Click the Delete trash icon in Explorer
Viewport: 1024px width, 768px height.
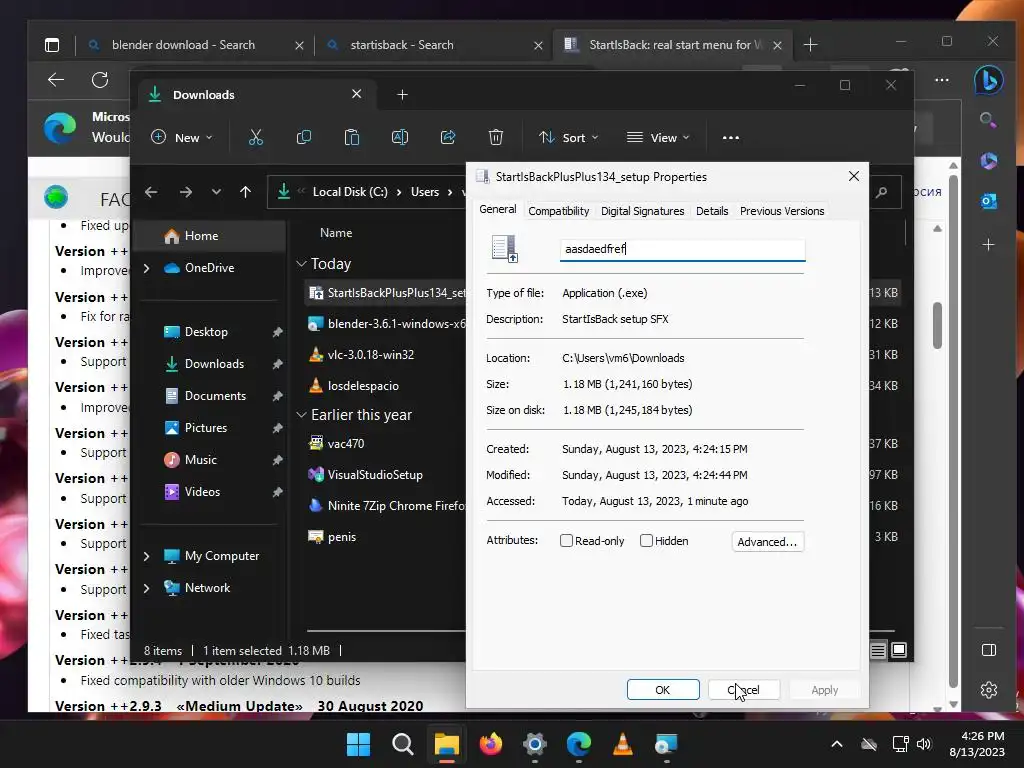(496, 137)
